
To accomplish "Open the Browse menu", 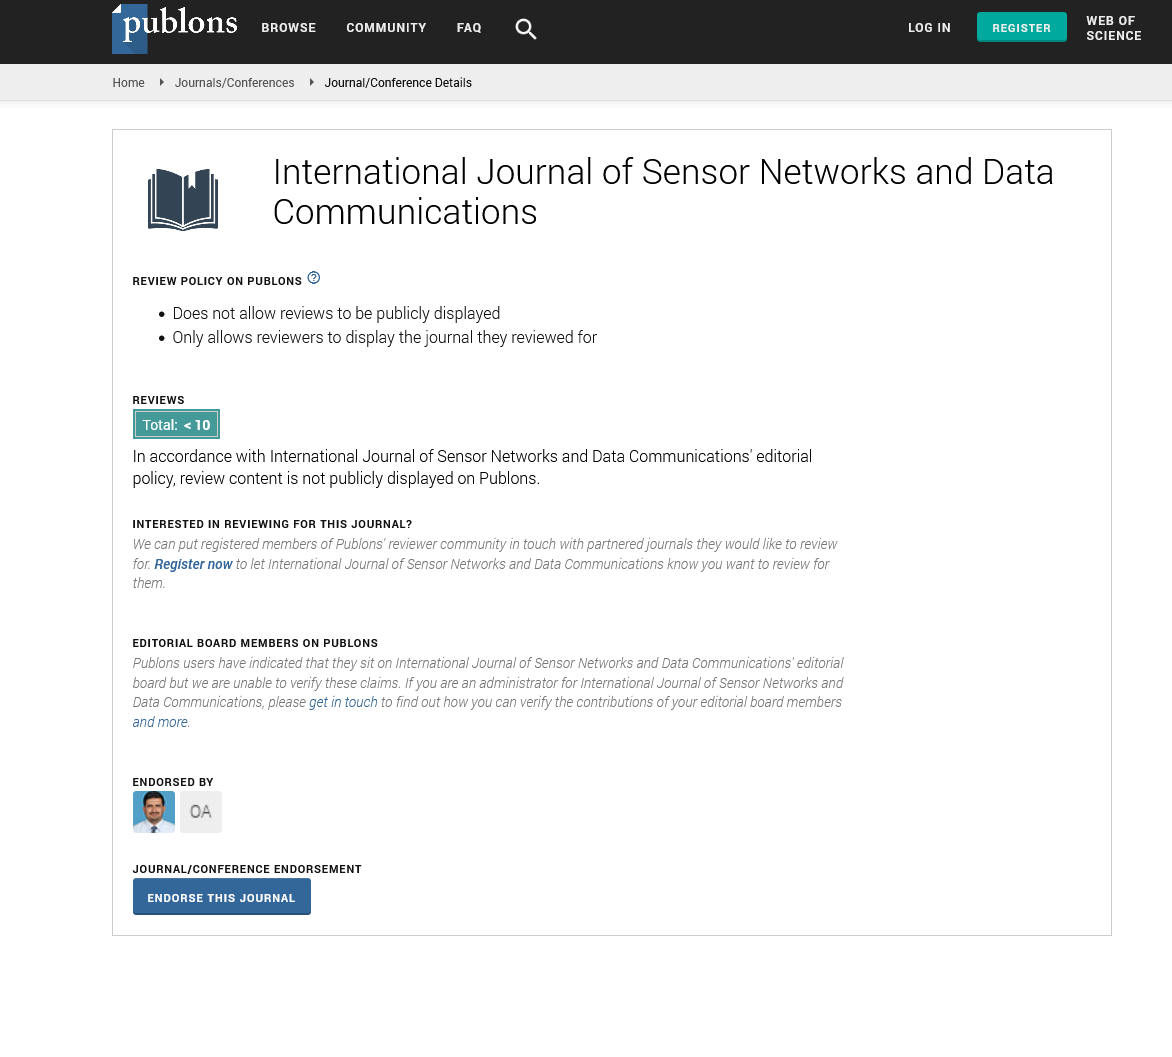I will click(x=289, y=28).
